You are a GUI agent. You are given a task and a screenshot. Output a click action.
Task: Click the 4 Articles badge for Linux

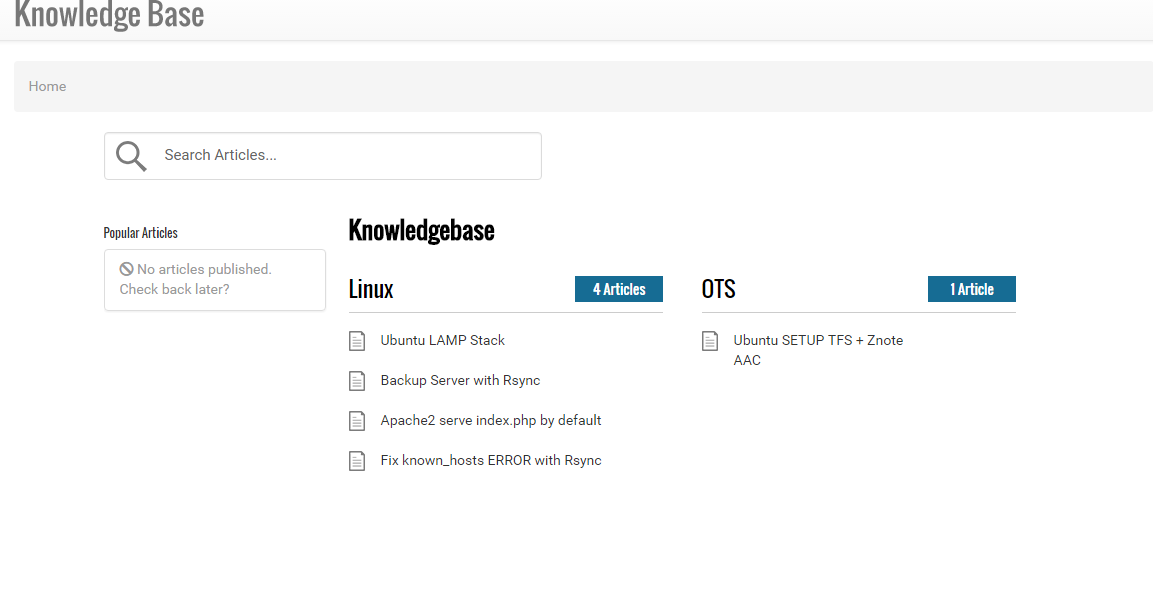(618, 289)
